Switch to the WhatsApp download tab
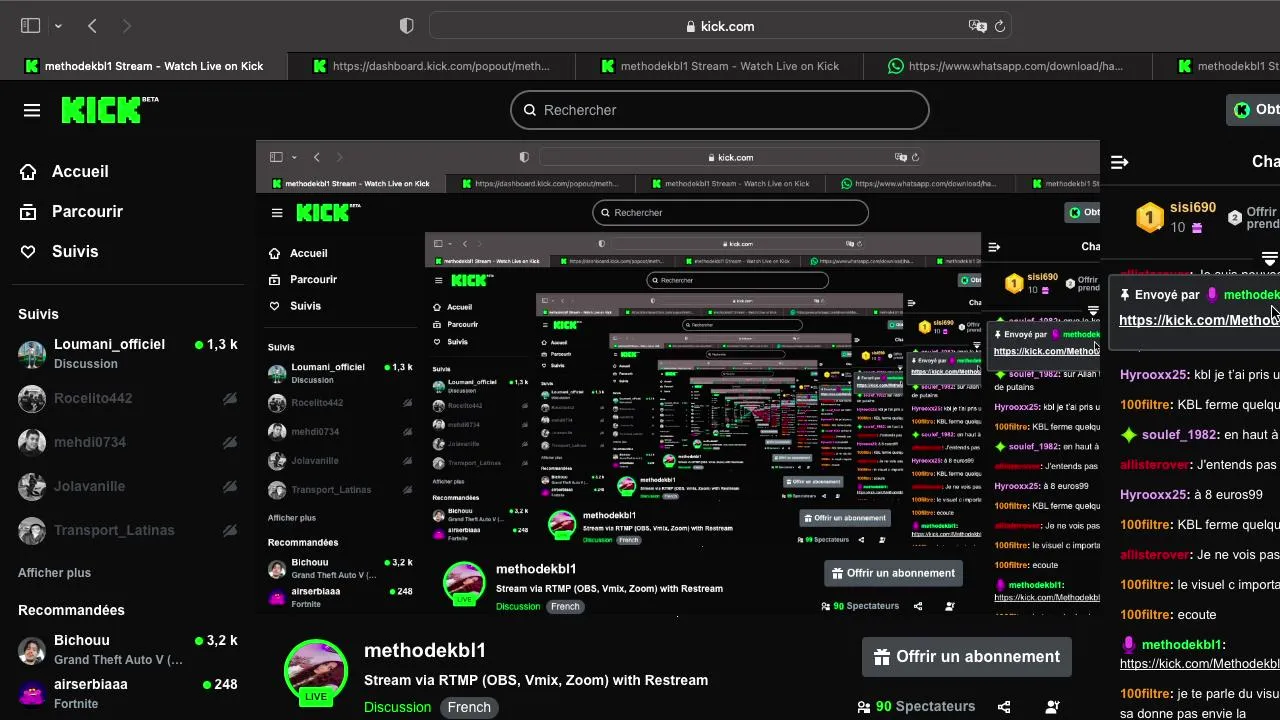The image size is (1280, 720). [1006, 66]
